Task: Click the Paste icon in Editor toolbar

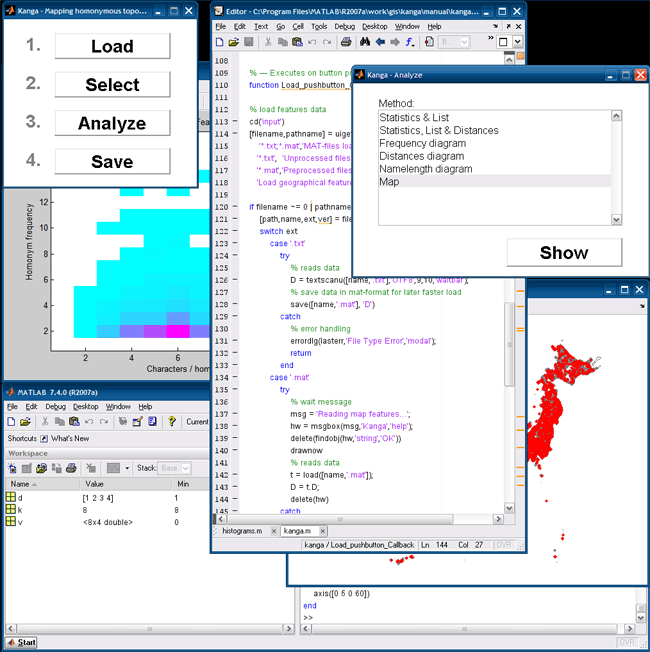Action: [297, 42]
